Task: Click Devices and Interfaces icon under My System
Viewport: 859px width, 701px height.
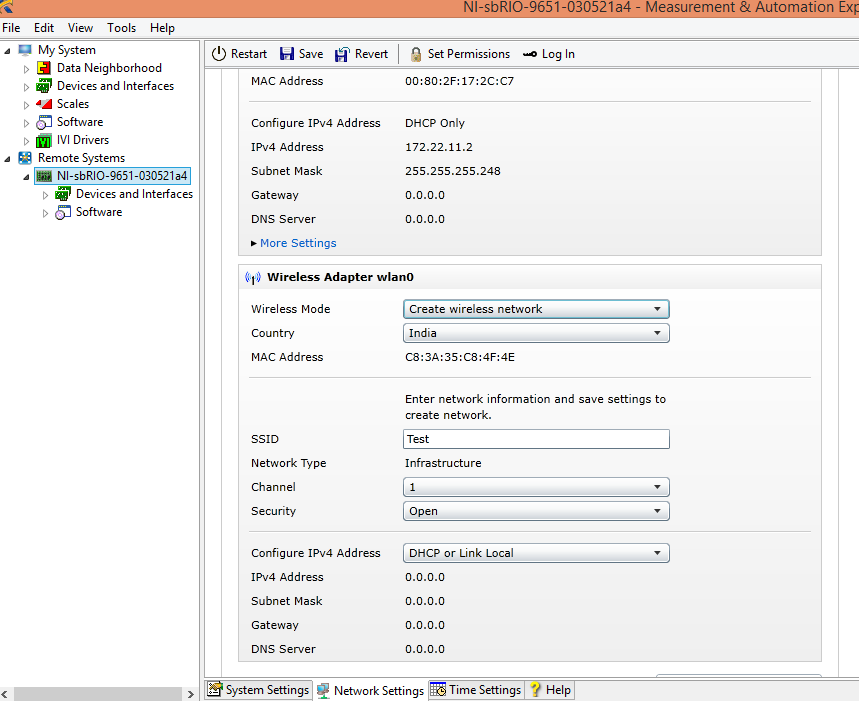Action: 44,86
